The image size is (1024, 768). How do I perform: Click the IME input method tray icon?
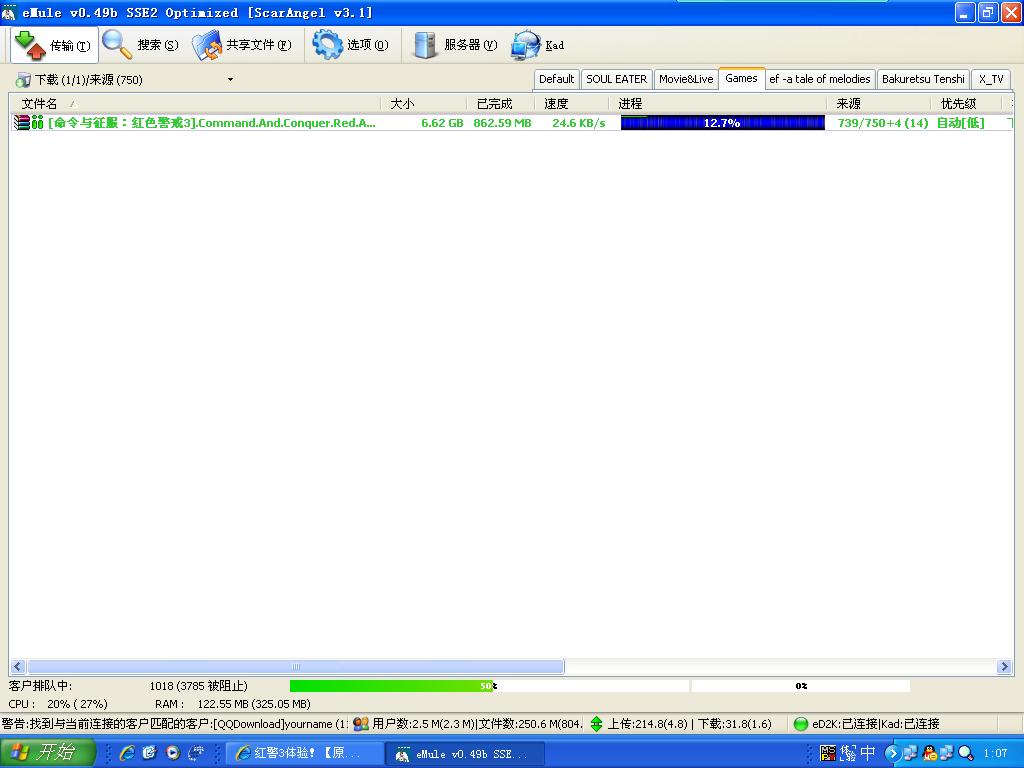[848, 753]
